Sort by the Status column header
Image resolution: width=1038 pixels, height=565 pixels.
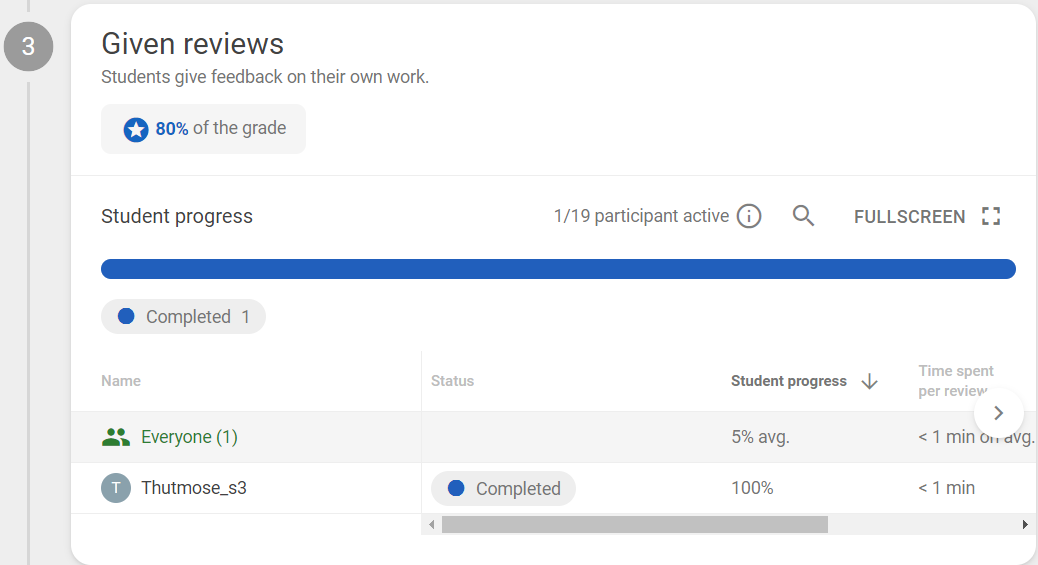pyautogui.click(x=452, y=381)
